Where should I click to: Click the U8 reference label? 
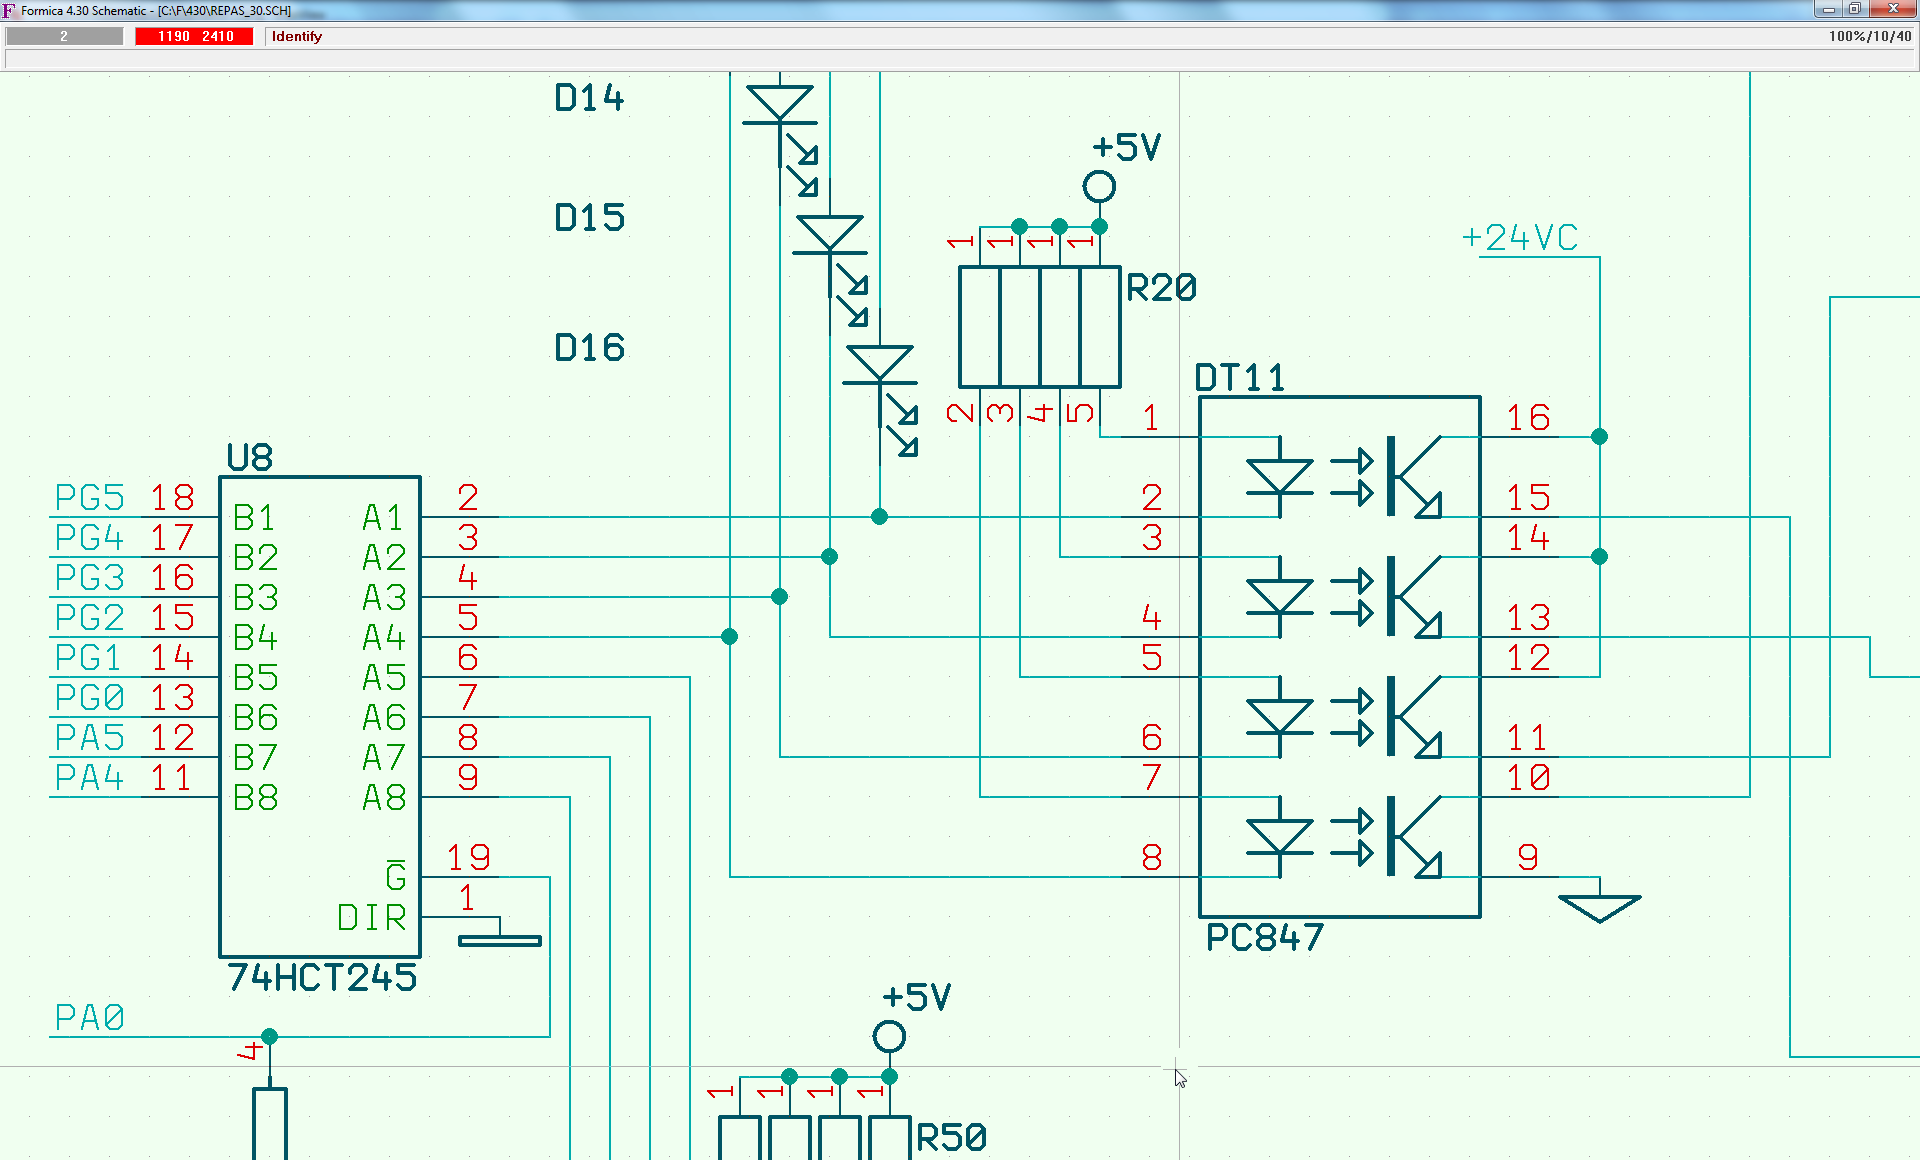pos(250,458)
